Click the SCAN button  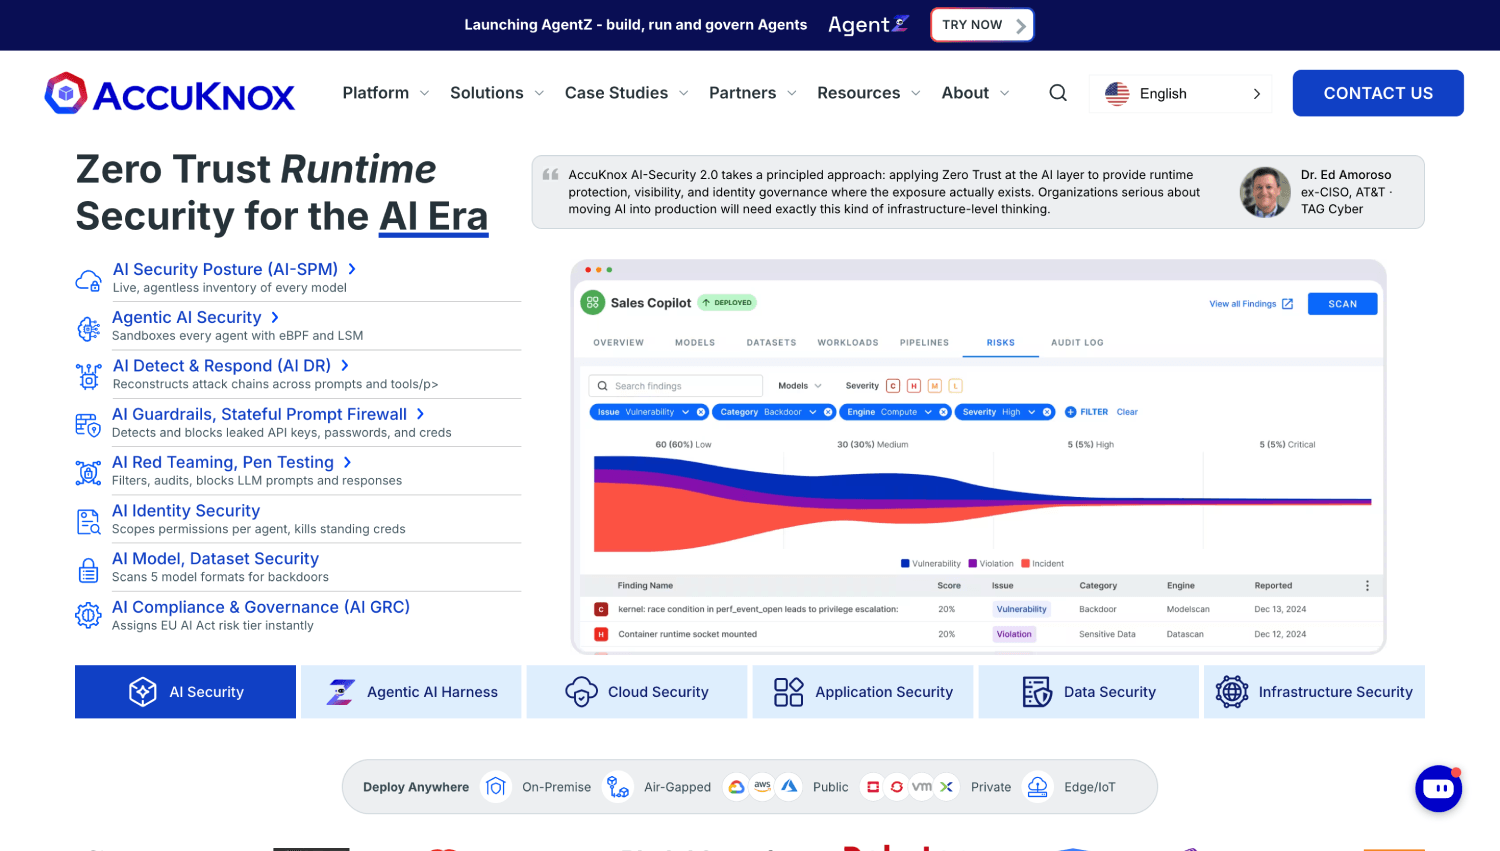1343,304
